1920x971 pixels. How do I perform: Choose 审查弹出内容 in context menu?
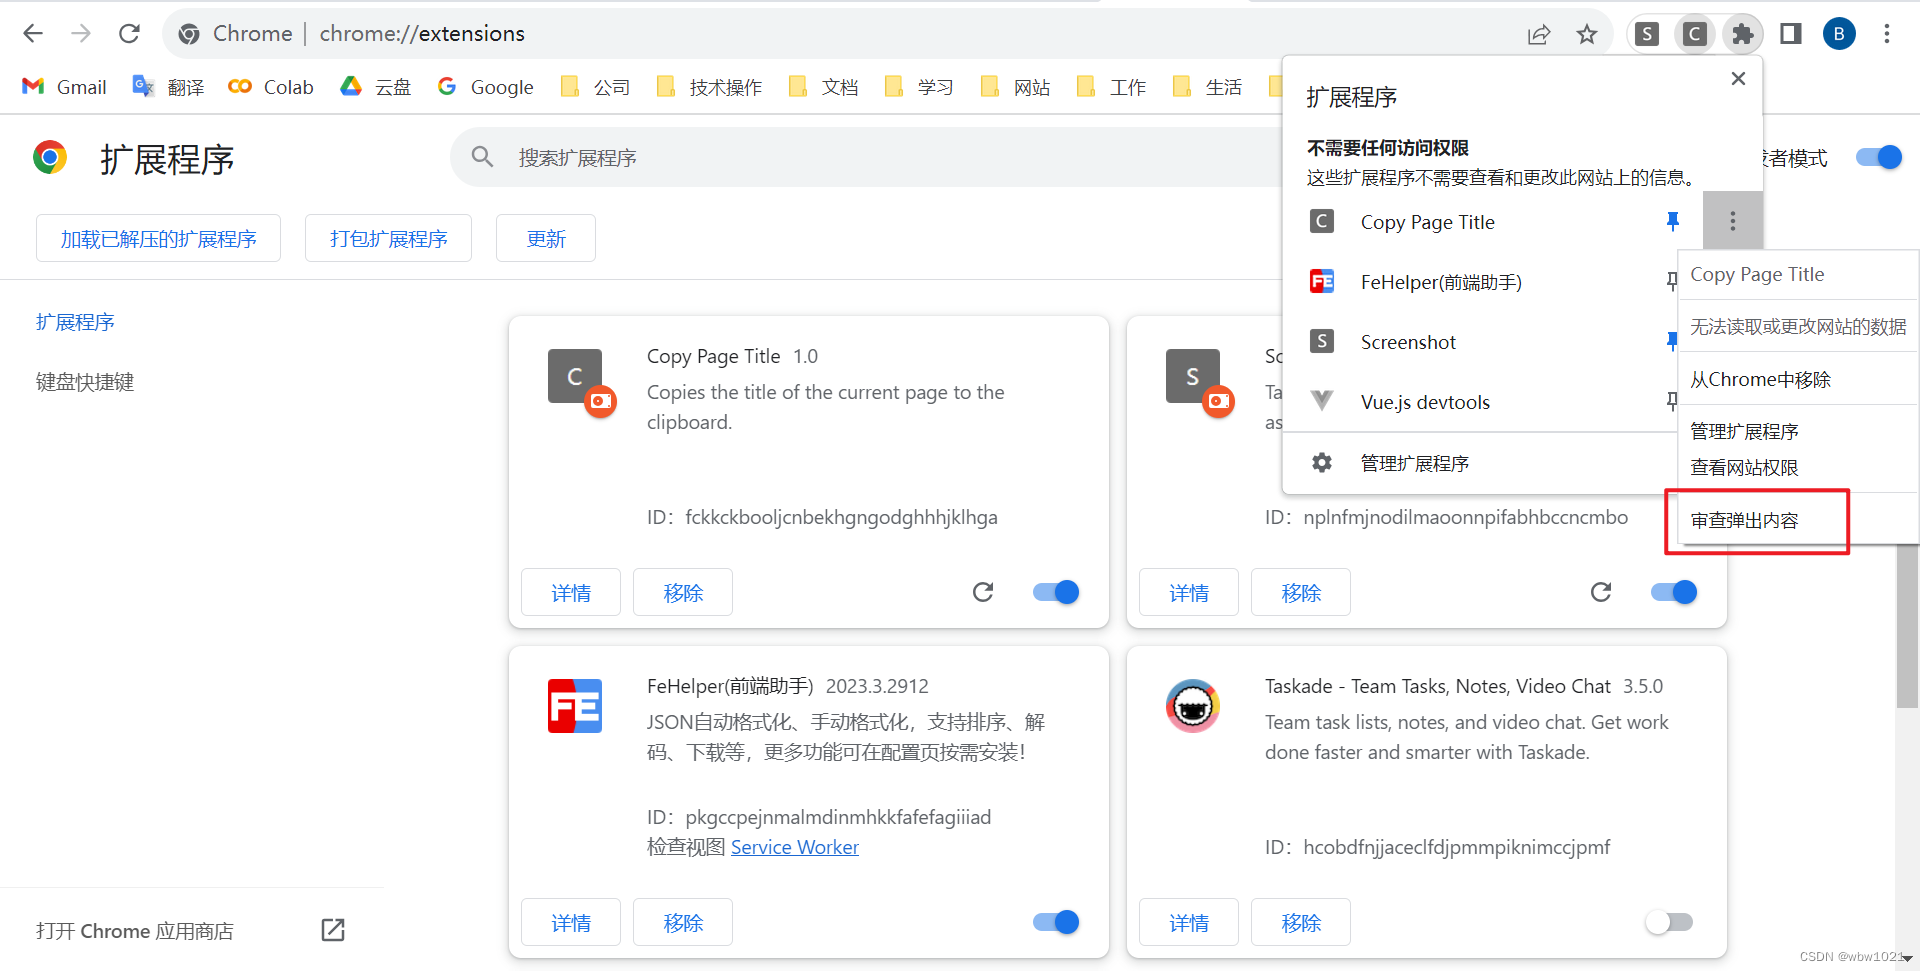(1797, 520)
